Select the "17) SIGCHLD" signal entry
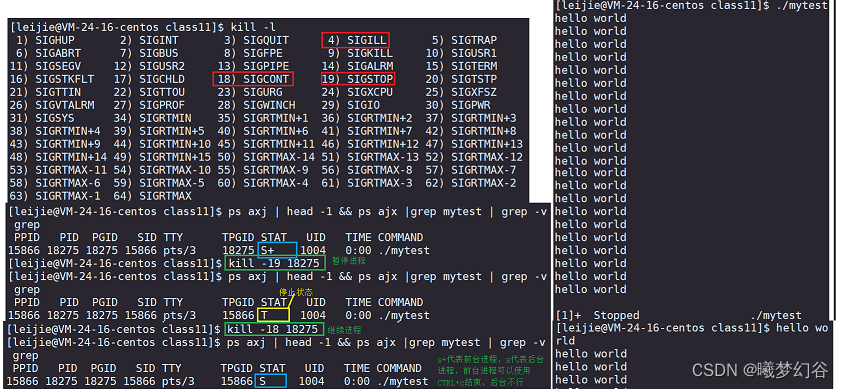 [x=149, y=79]
